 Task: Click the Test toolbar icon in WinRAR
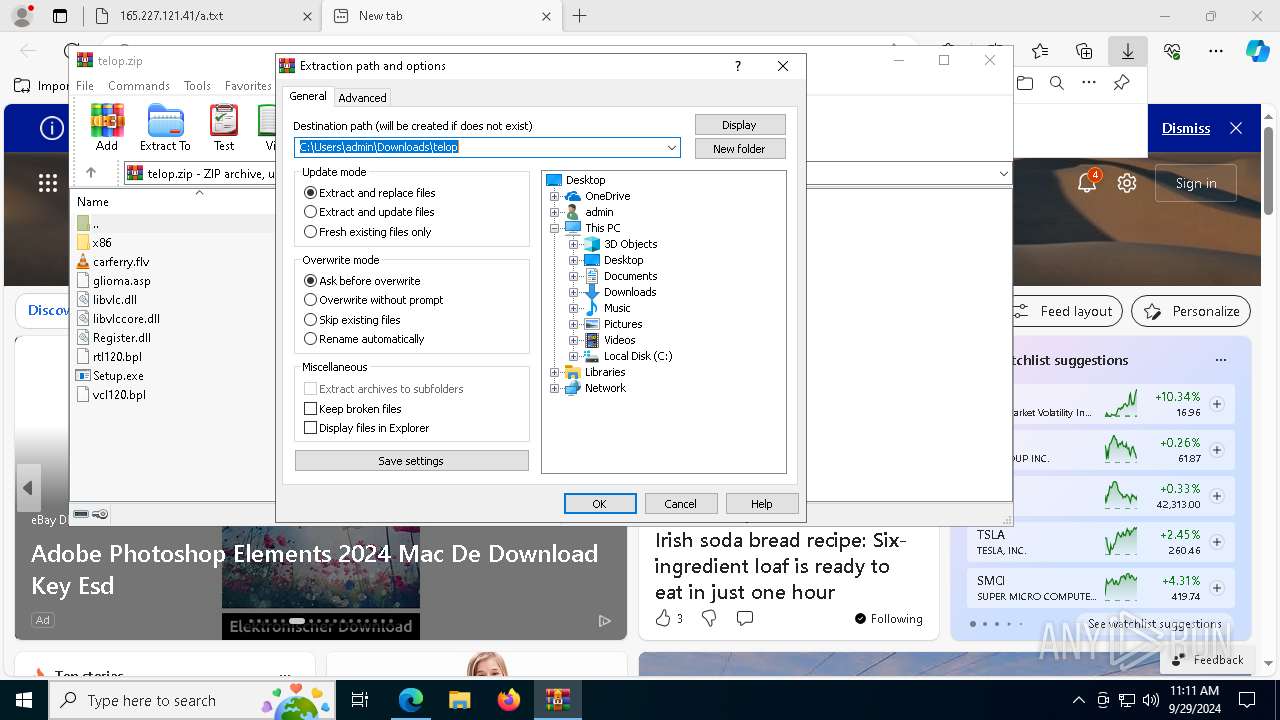(224, 127)
